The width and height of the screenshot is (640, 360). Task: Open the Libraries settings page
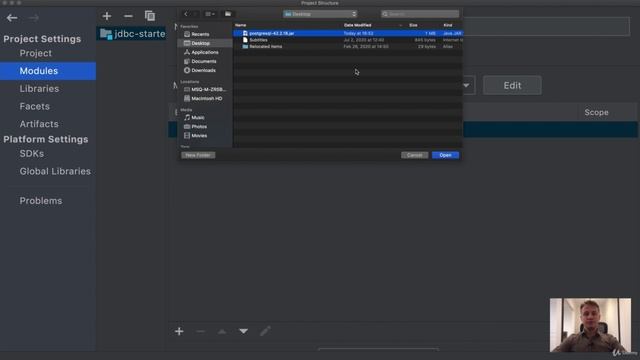39,89
